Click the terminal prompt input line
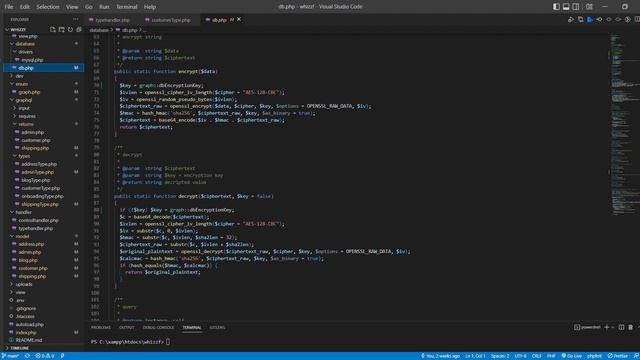Image resolution: width=640 pixels, height=360 pixels. pos(131,342)
